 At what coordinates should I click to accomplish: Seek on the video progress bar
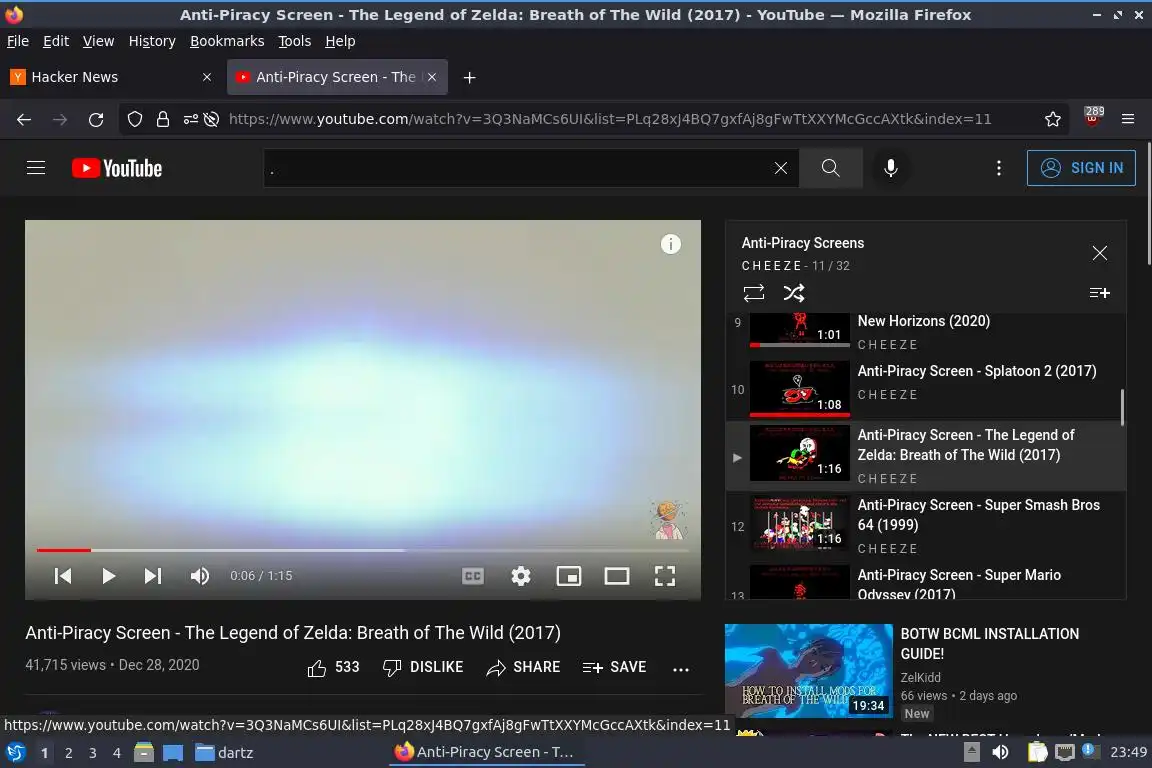pos(362,550)
